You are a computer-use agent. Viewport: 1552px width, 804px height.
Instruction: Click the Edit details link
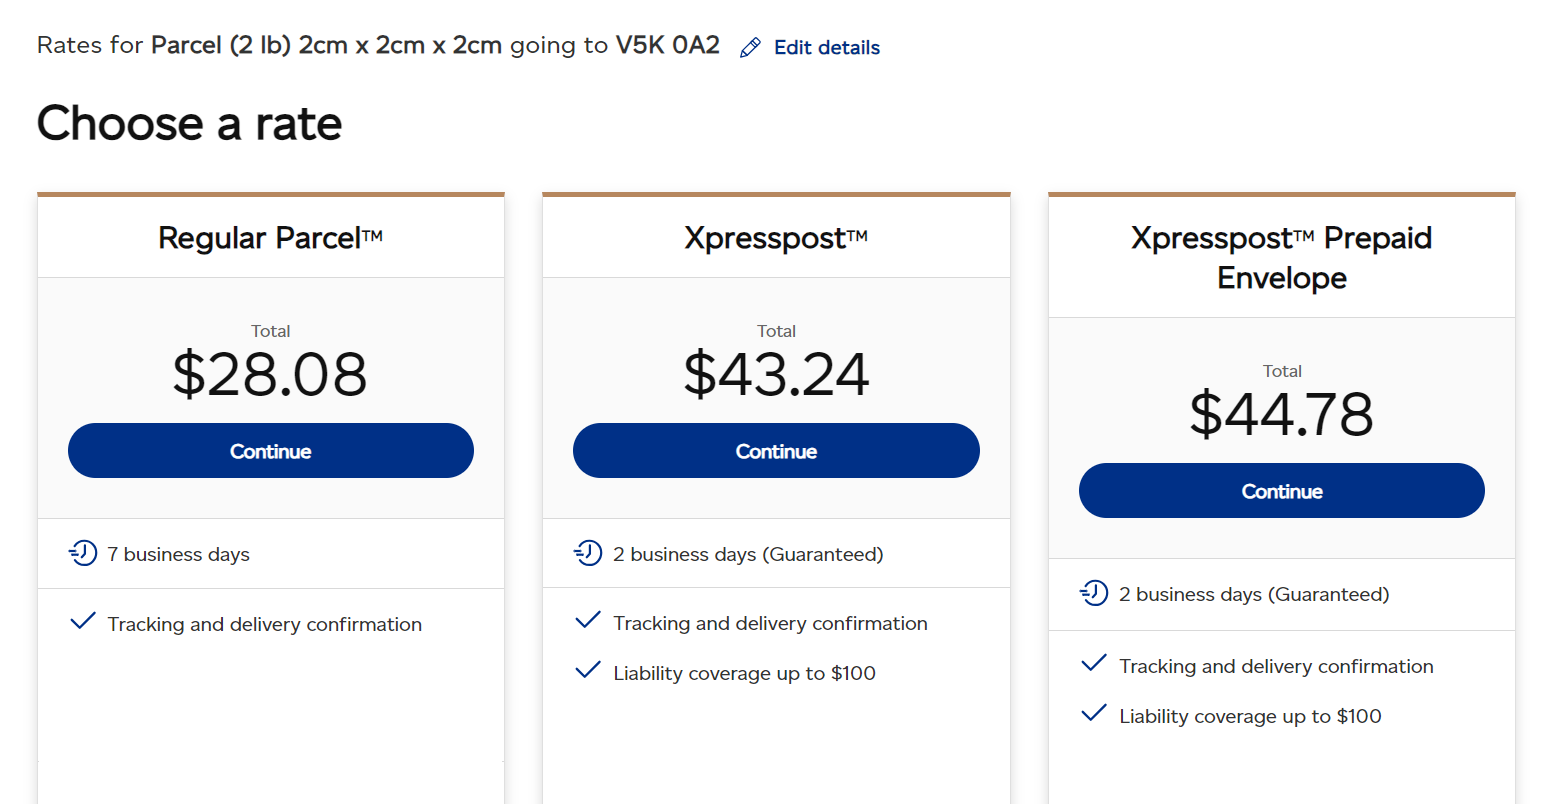click(826, 48)
